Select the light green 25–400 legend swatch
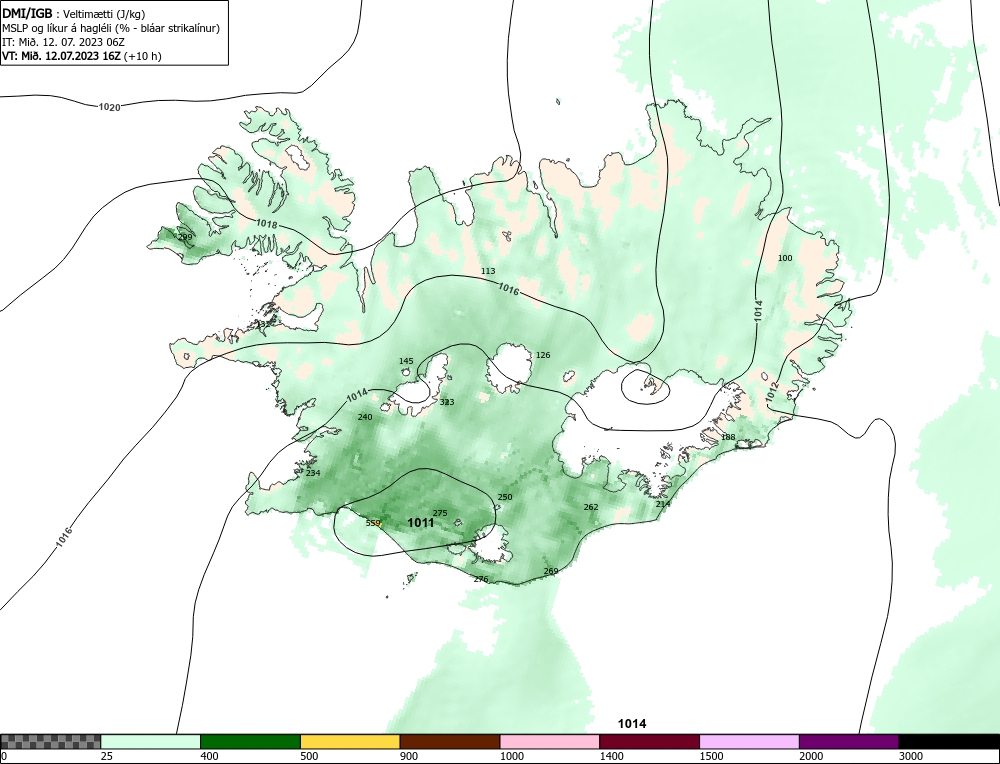 coord(151,742)
